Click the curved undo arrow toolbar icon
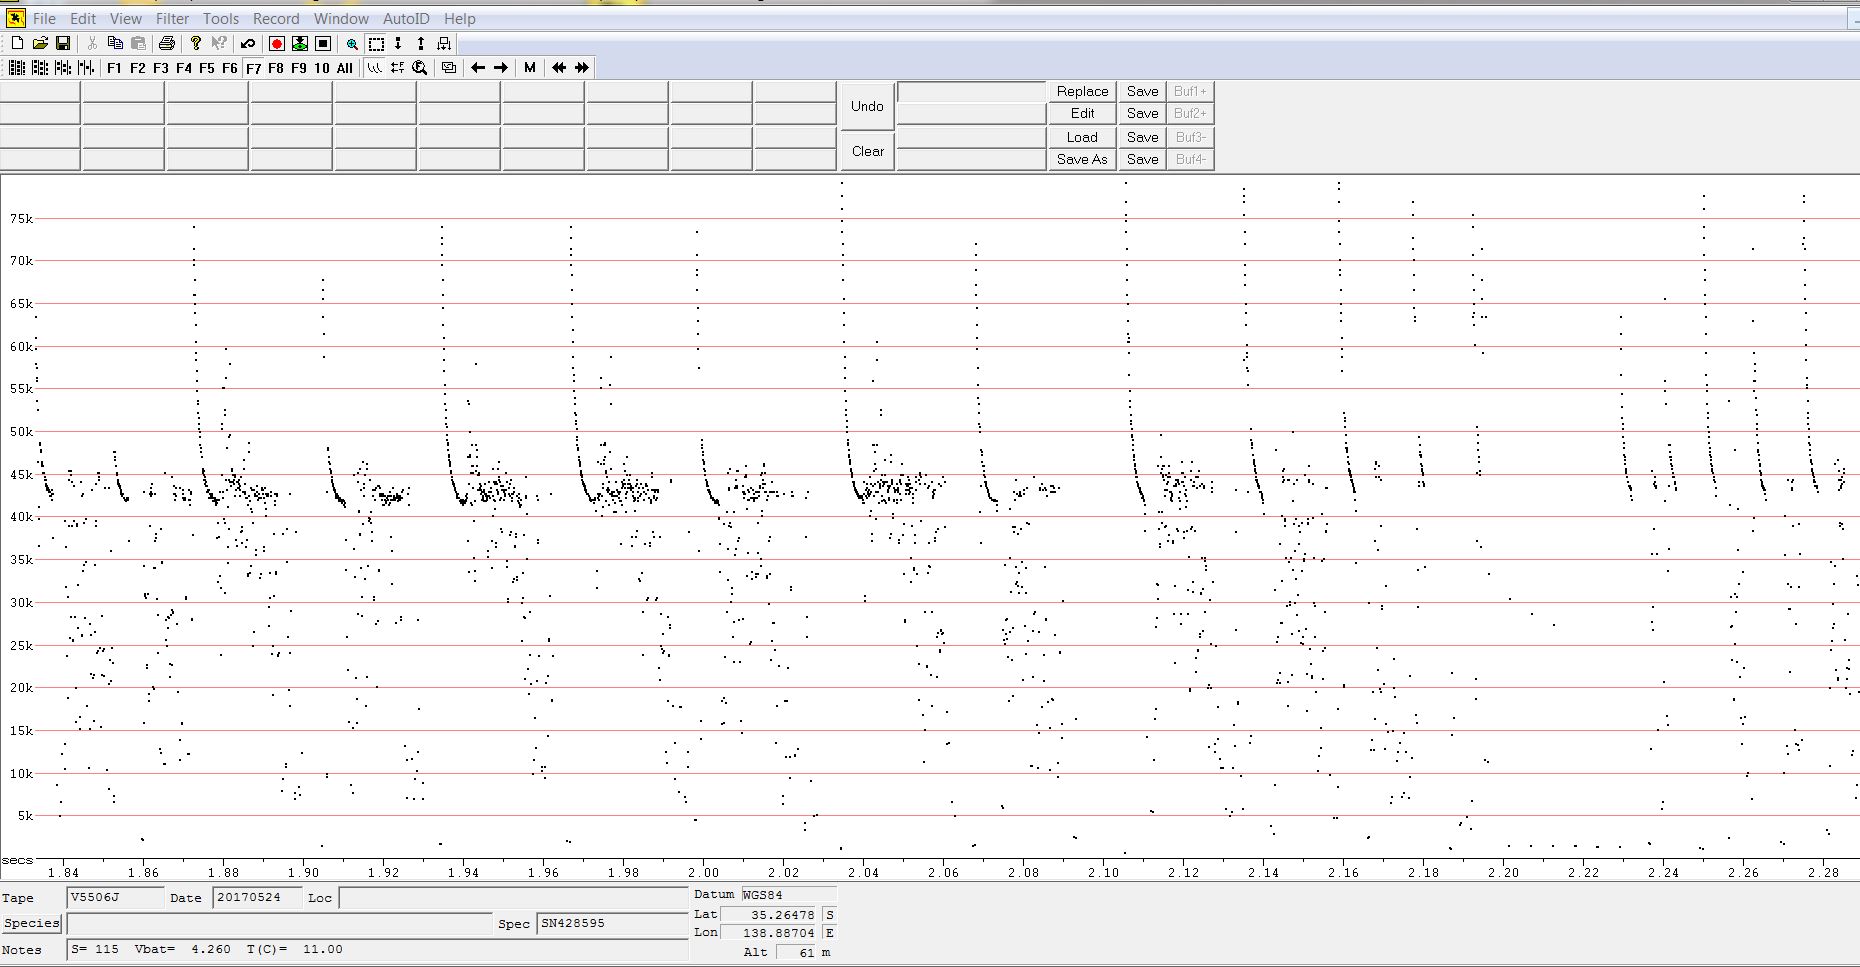The width and height of the screenshot is (1860, 967). point(248,43)
